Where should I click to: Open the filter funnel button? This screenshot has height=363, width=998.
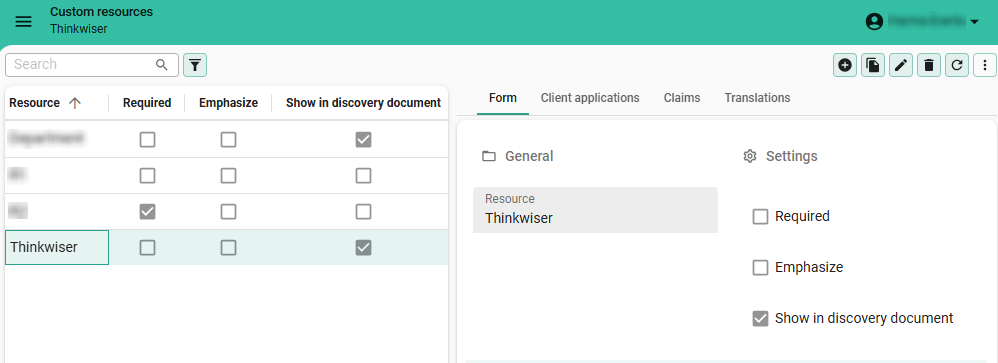point(195,64)
